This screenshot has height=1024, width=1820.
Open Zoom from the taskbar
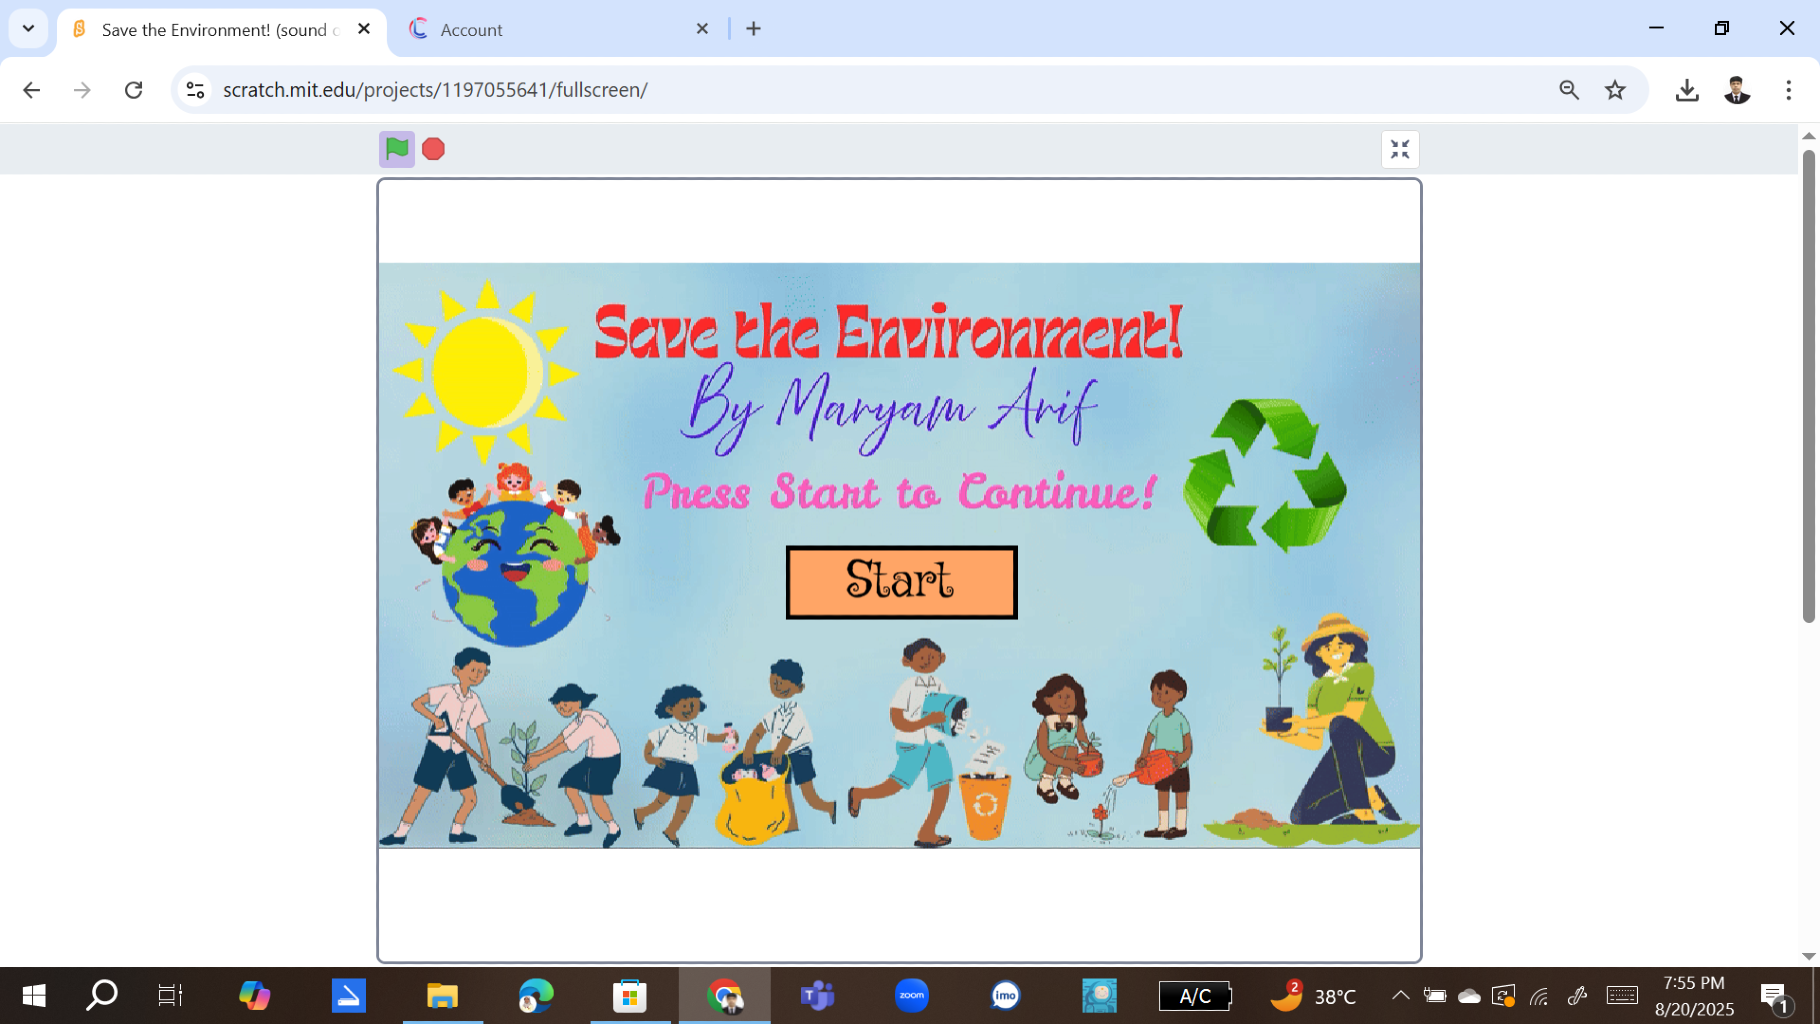[911, 996]
